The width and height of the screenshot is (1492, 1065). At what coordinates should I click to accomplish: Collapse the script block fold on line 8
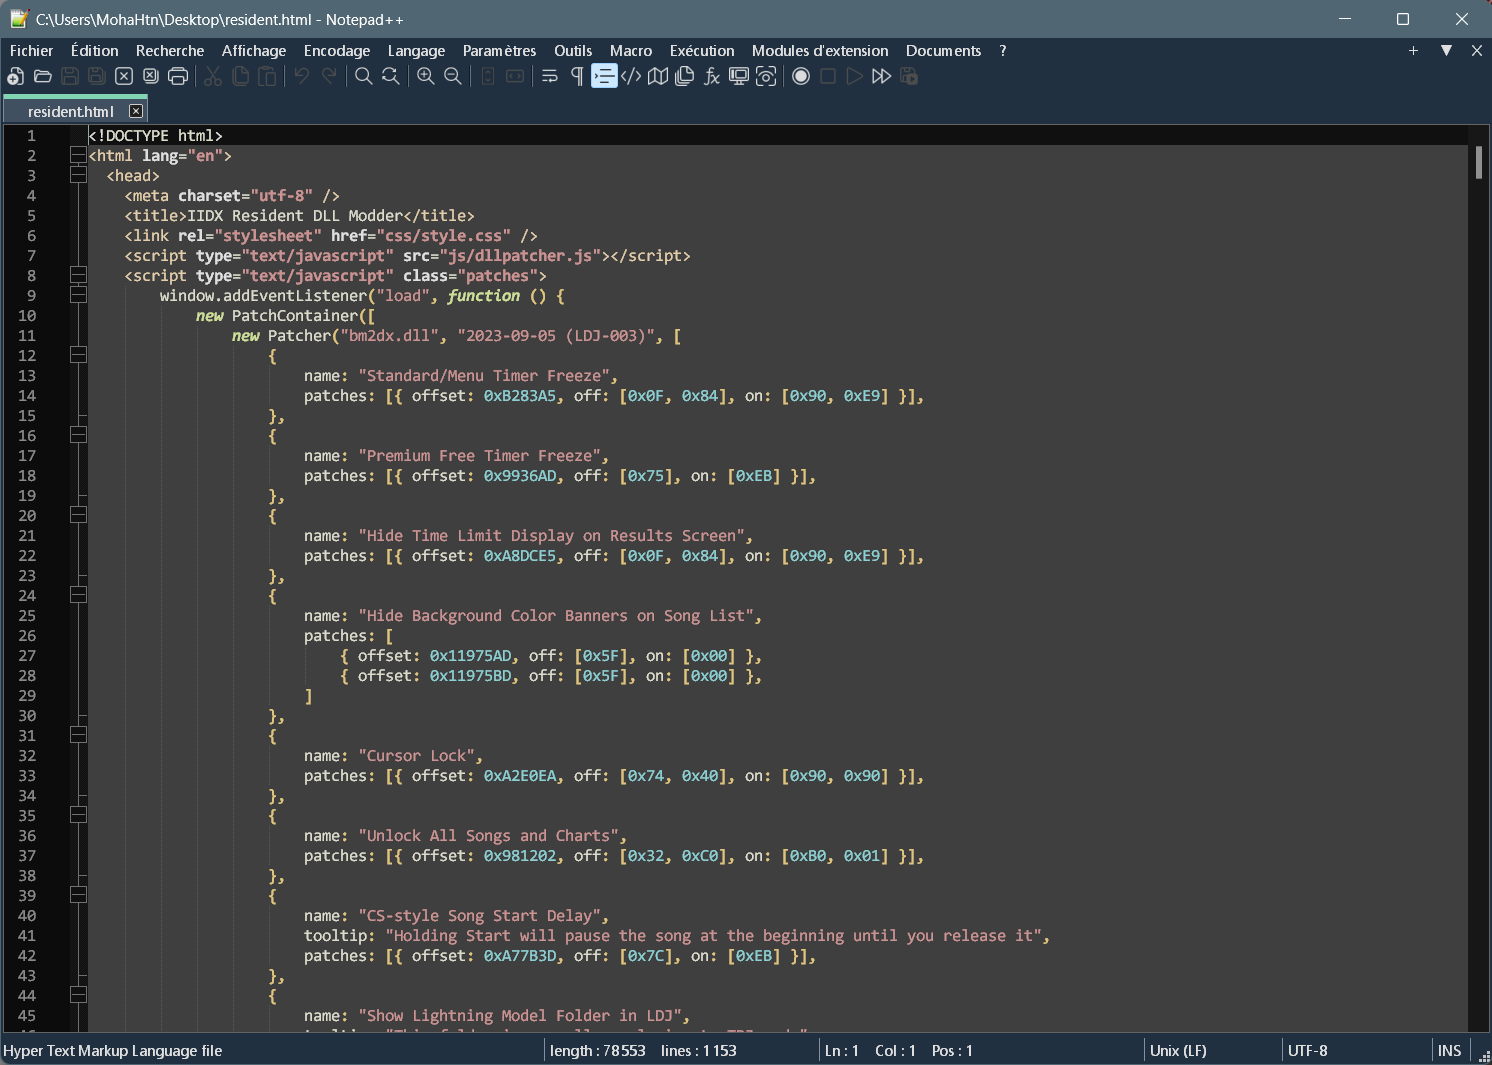(x=78, y=275)
